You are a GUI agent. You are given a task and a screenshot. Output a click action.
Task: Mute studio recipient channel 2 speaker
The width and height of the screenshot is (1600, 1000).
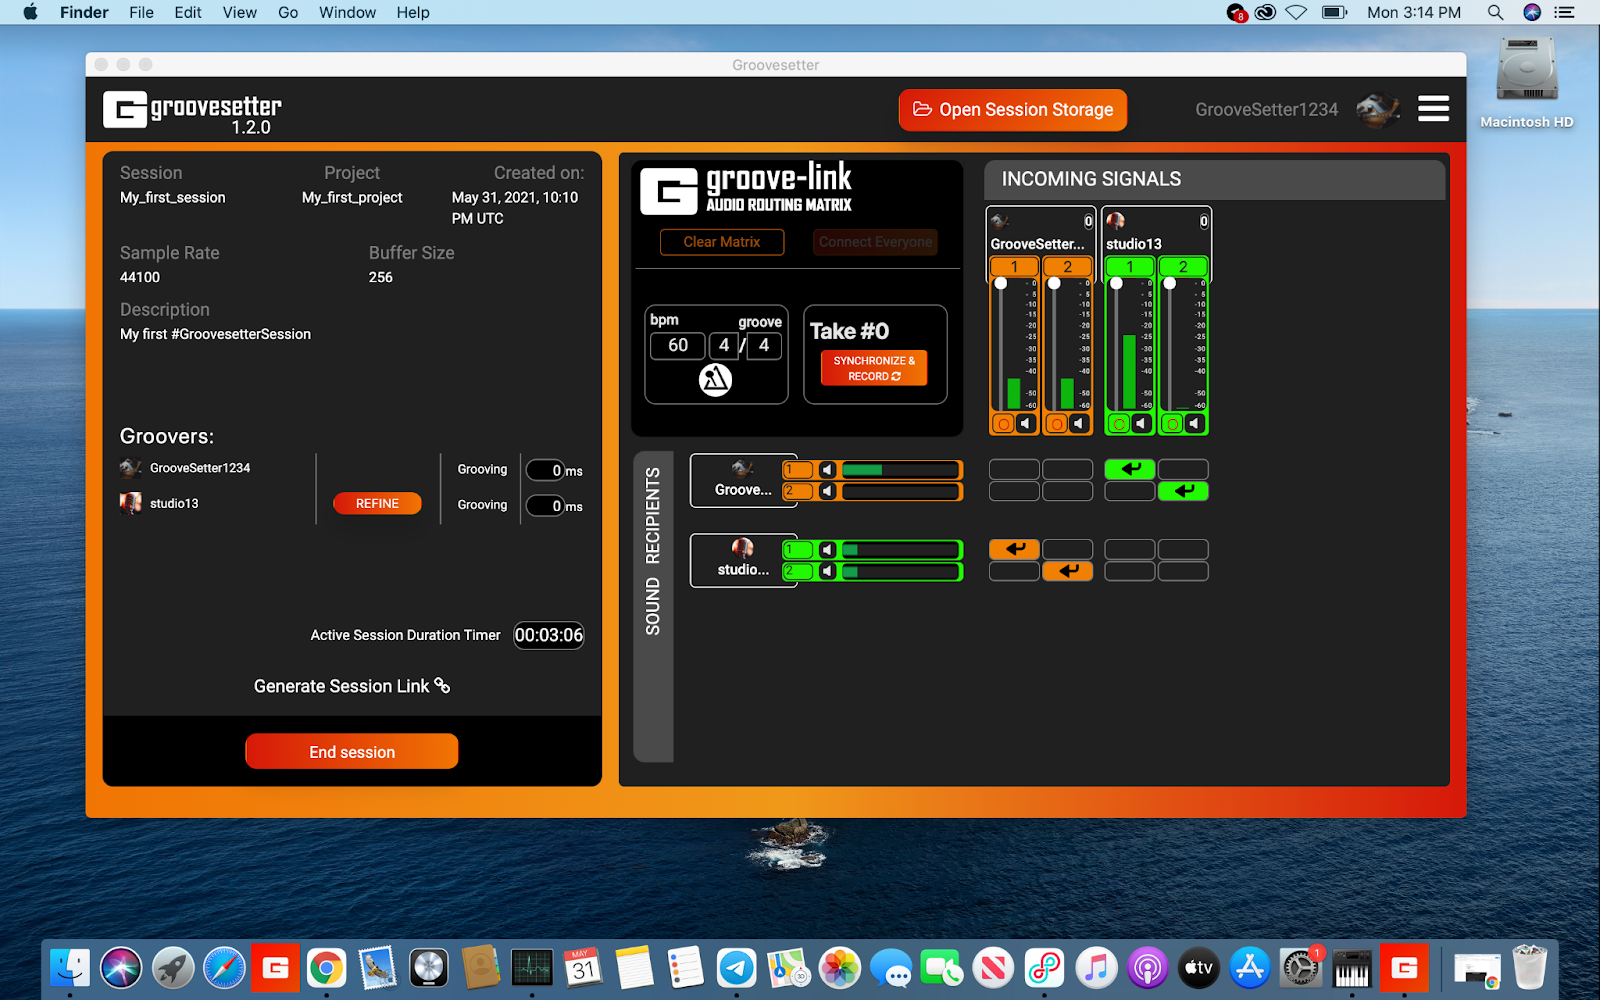pos(827,571)
